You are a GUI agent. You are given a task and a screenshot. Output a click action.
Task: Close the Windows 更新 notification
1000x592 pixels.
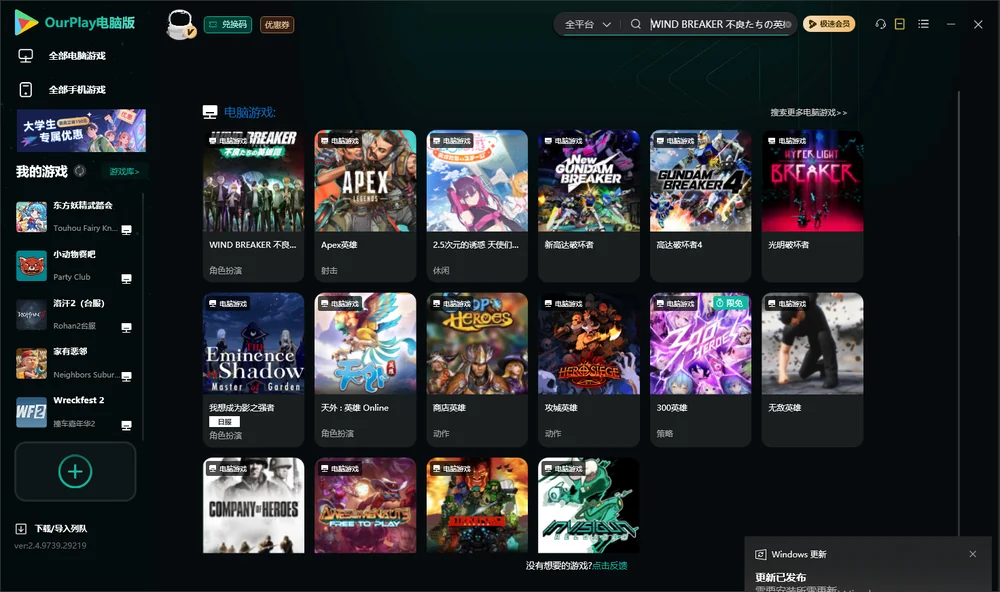pos(973,554)
